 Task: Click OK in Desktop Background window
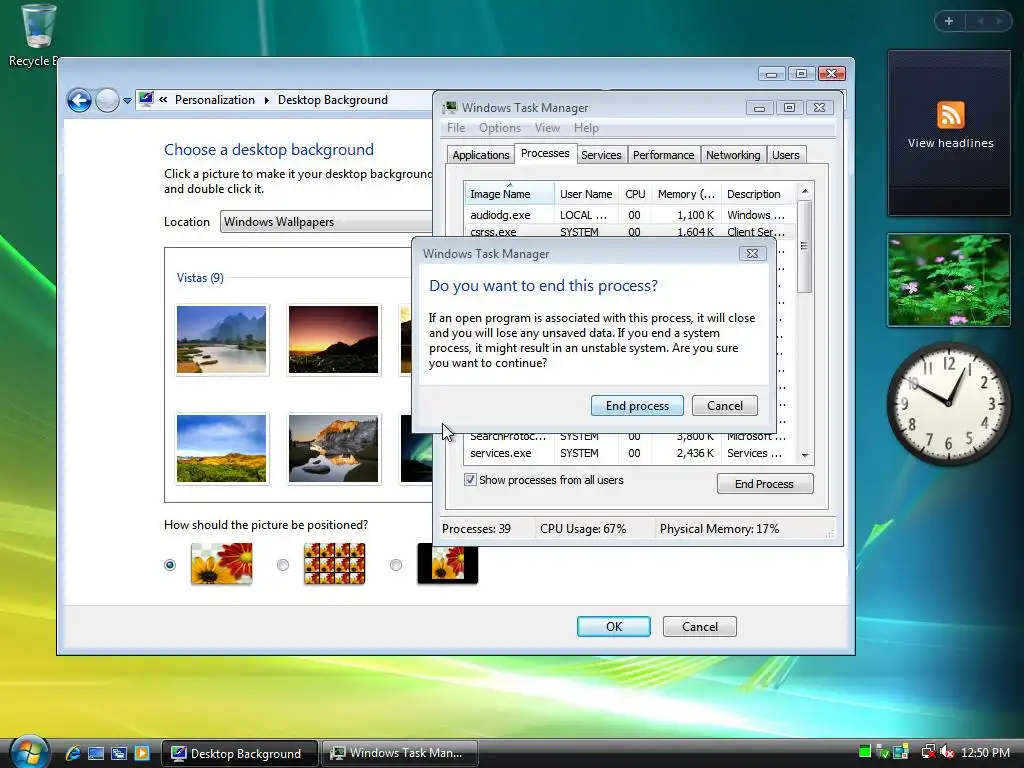tap(614, 626)
